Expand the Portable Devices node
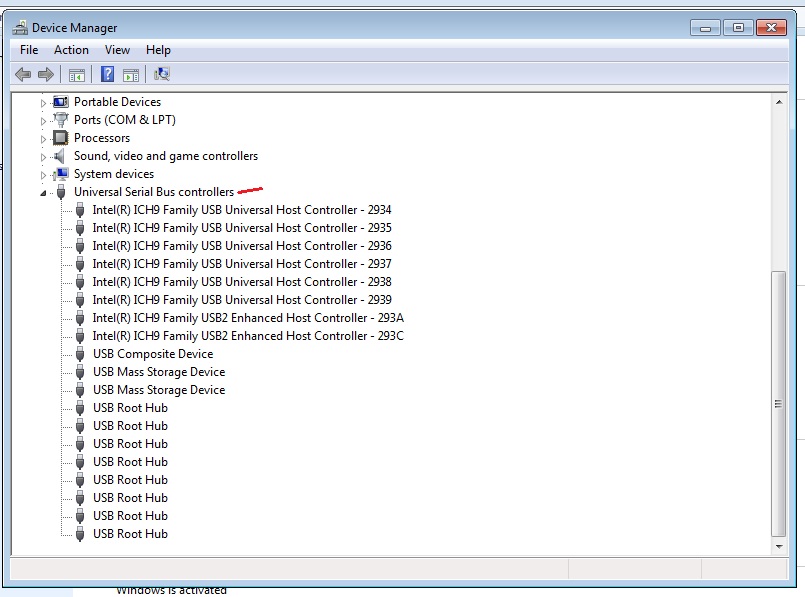The image size is (805, 597). tap(43, 103)
